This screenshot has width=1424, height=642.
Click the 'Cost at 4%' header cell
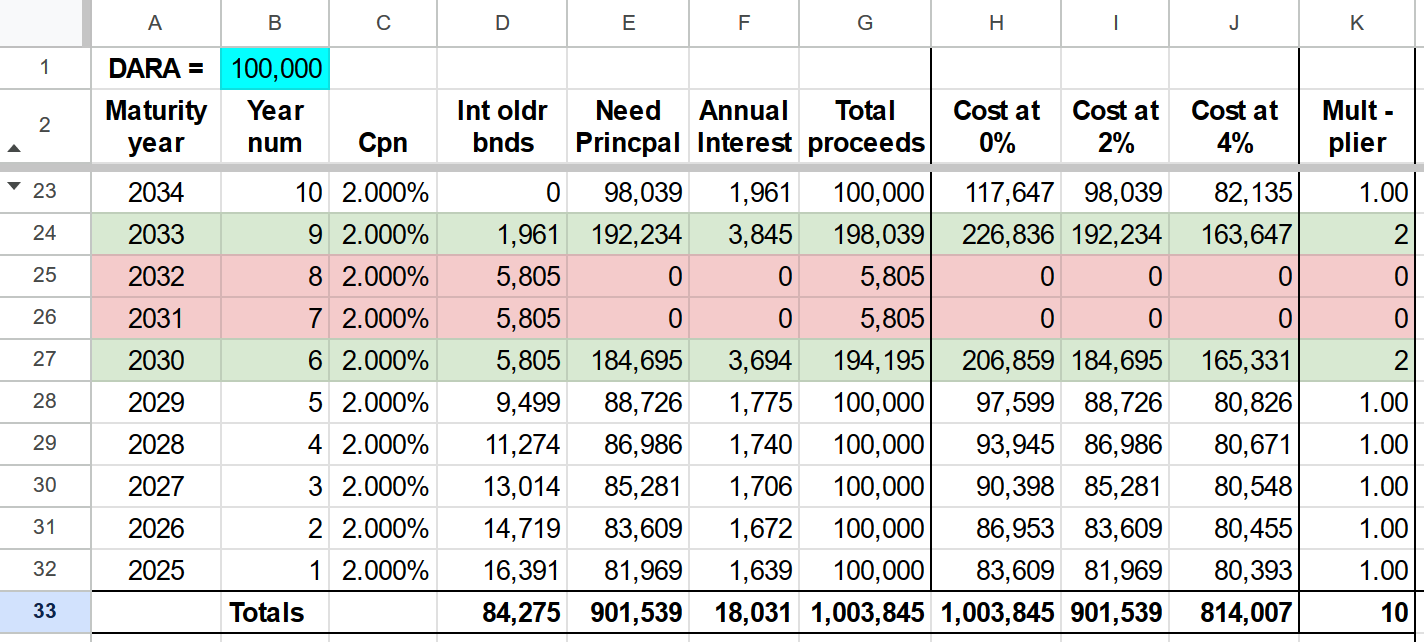[x=1234, y=126]
